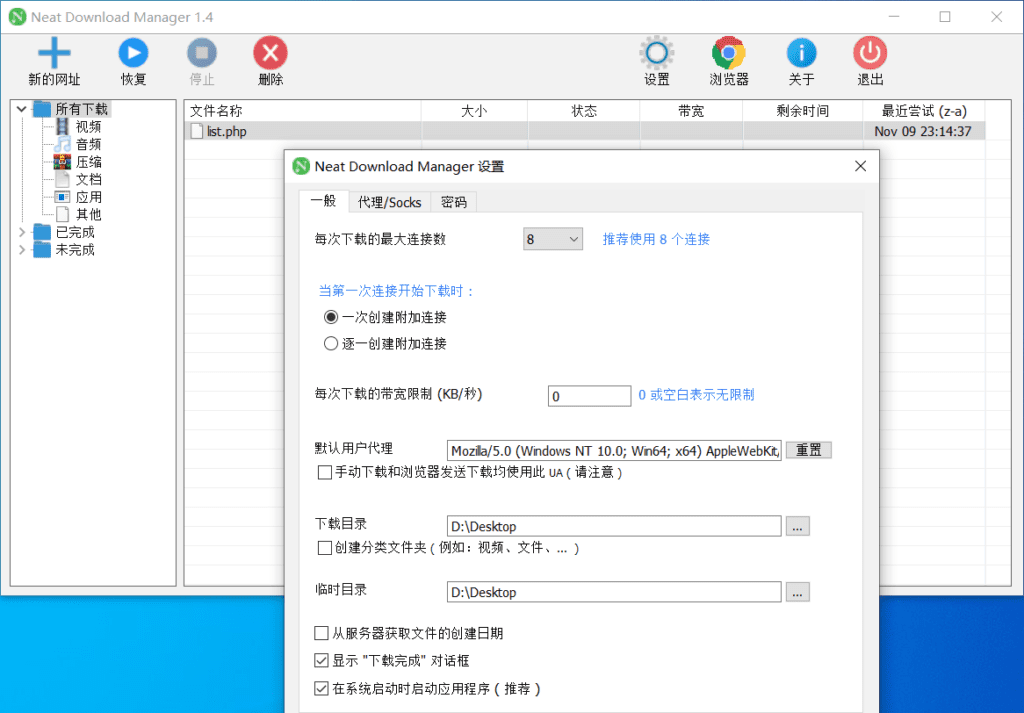Sort by 带宽 column header

[x=691, y=111]
